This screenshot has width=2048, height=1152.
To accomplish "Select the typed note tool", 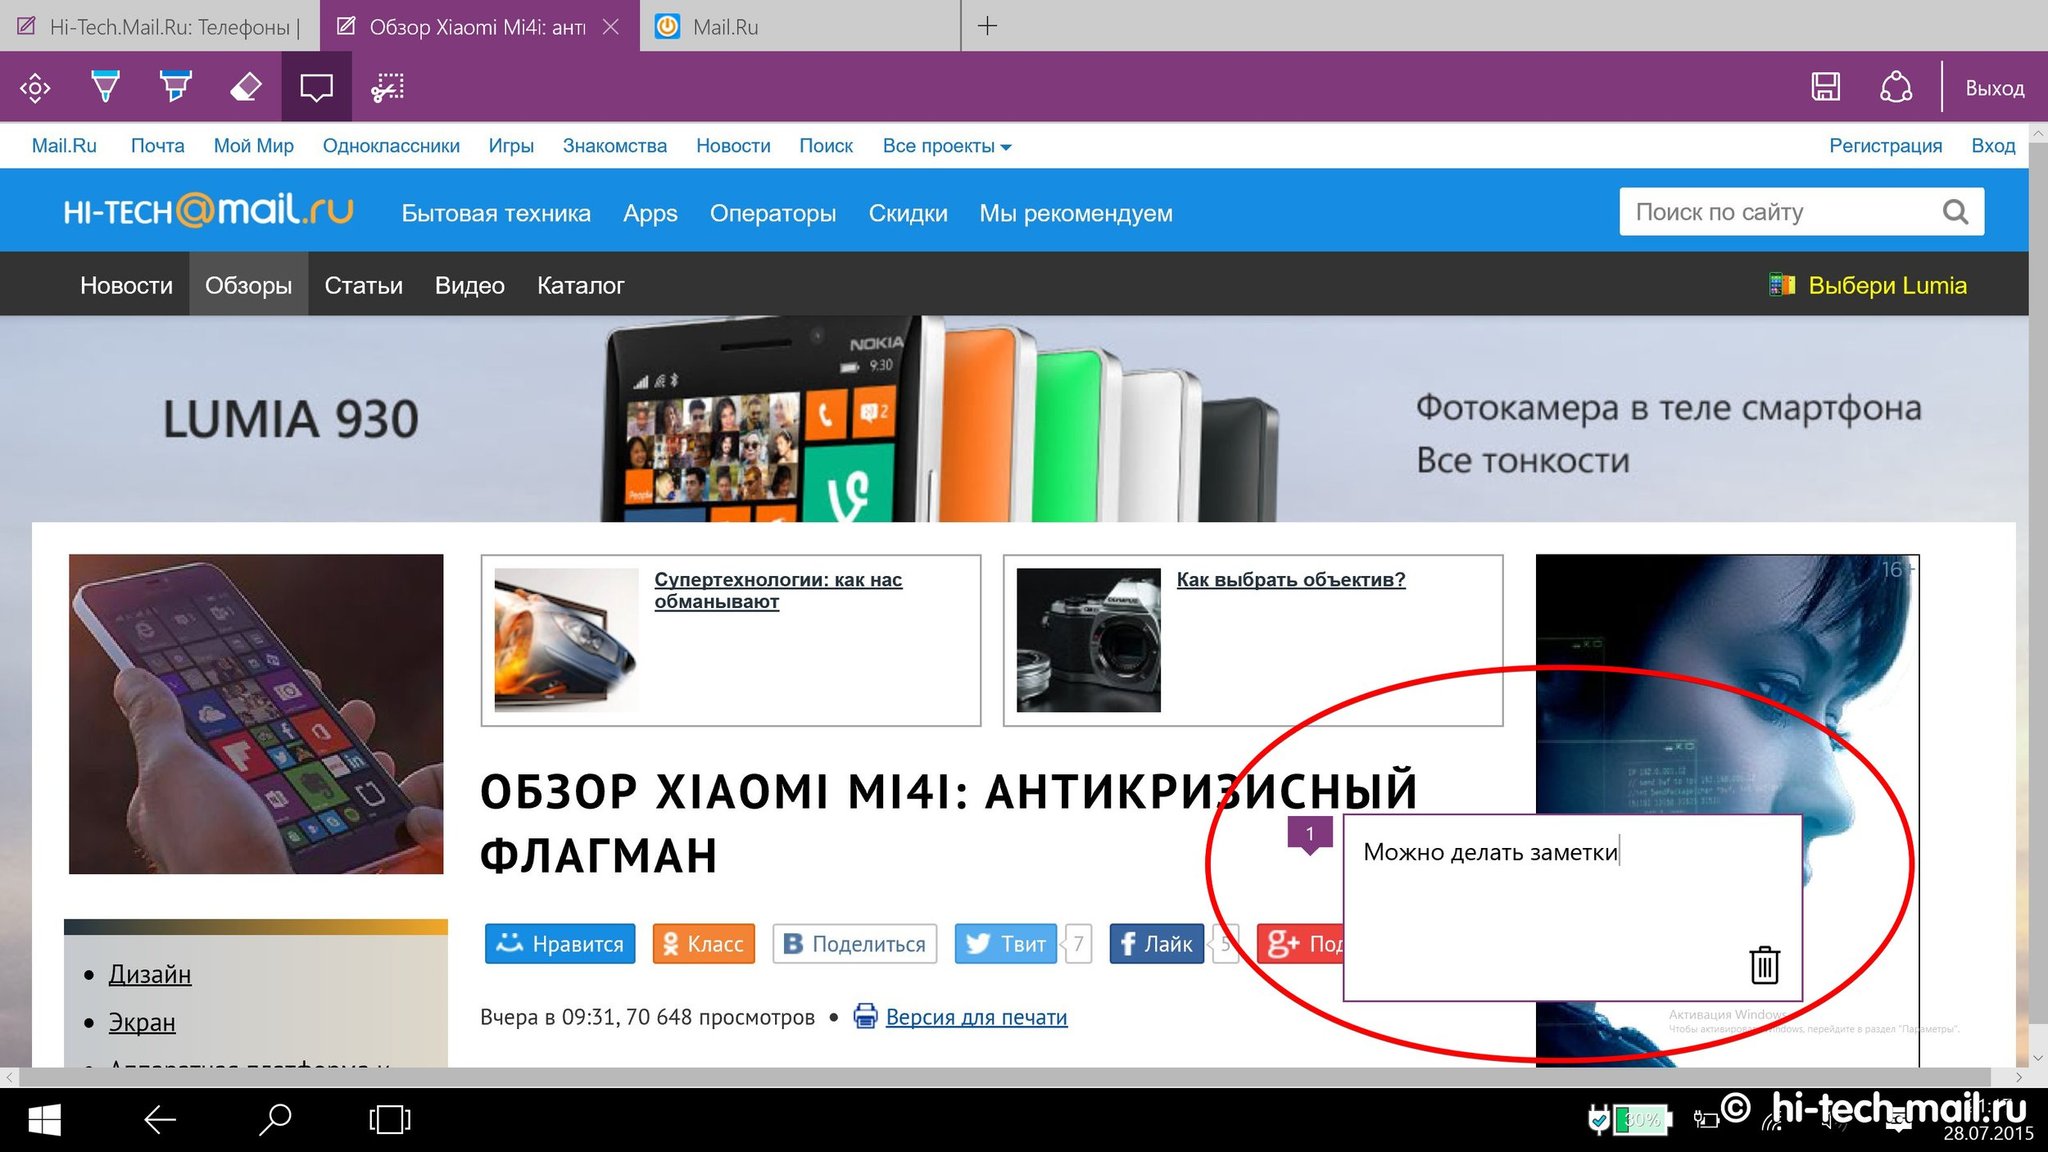I will (316, 87).
